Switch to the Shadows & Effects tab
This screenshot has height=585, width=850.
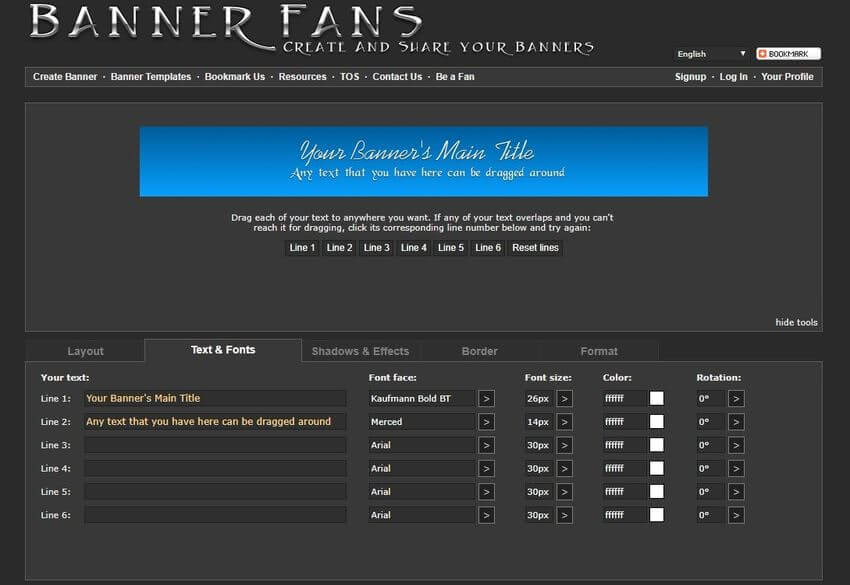360,351
